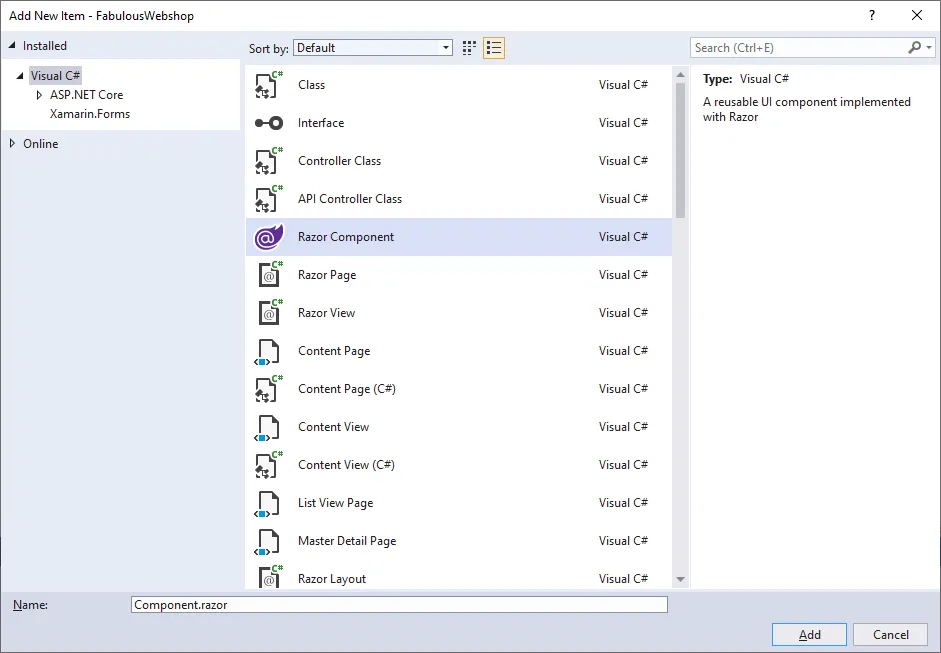This screenshot has height=653, width=941.
Task: Expand the ASP.NET Core node
Action: pyautogui.click(x=39, y=95)
